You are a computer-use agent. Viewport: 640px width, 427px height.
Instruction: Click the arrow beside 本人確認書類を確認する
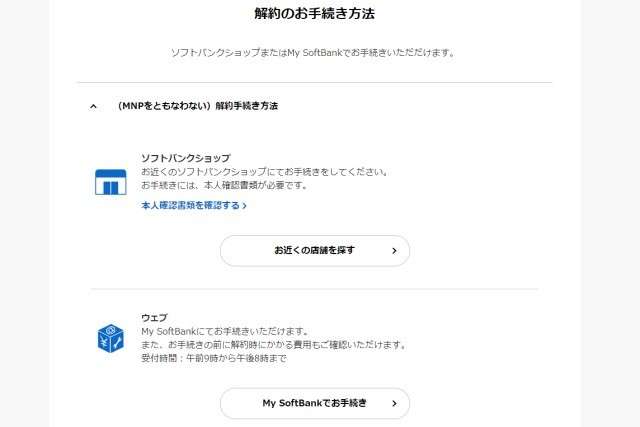(x=244, y=205)
